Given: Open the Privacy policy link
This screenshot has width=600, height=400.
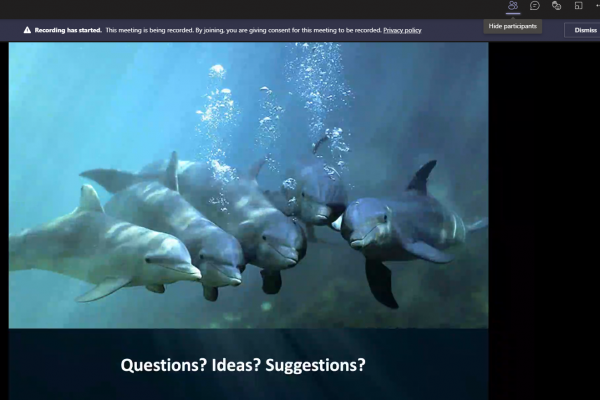Looking at the screenshot, I should click(x=402, y=30).
